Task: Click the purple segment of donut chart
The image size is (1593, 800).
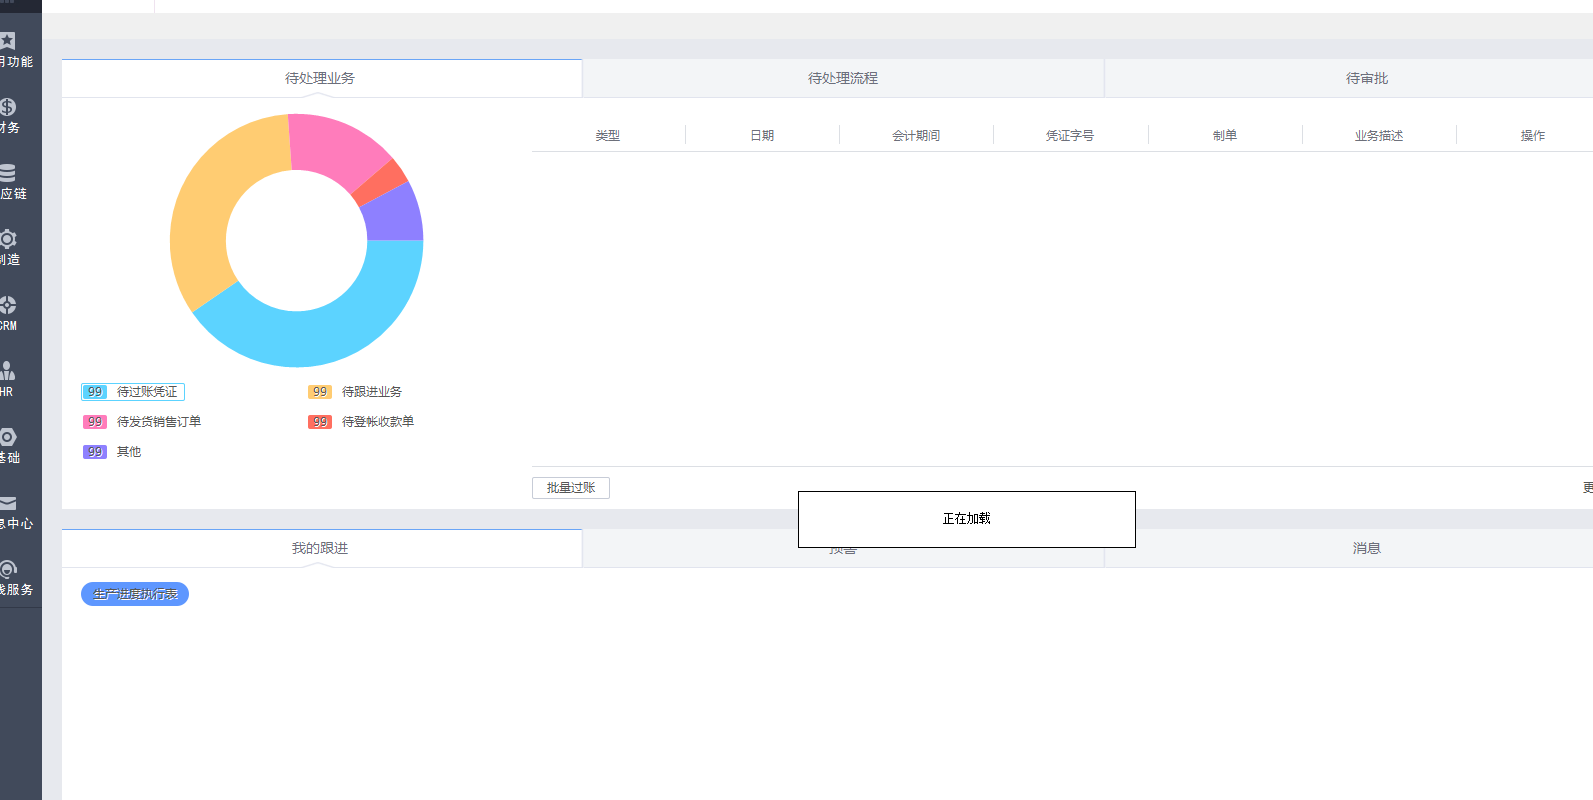Action: (x=394, y=216)
